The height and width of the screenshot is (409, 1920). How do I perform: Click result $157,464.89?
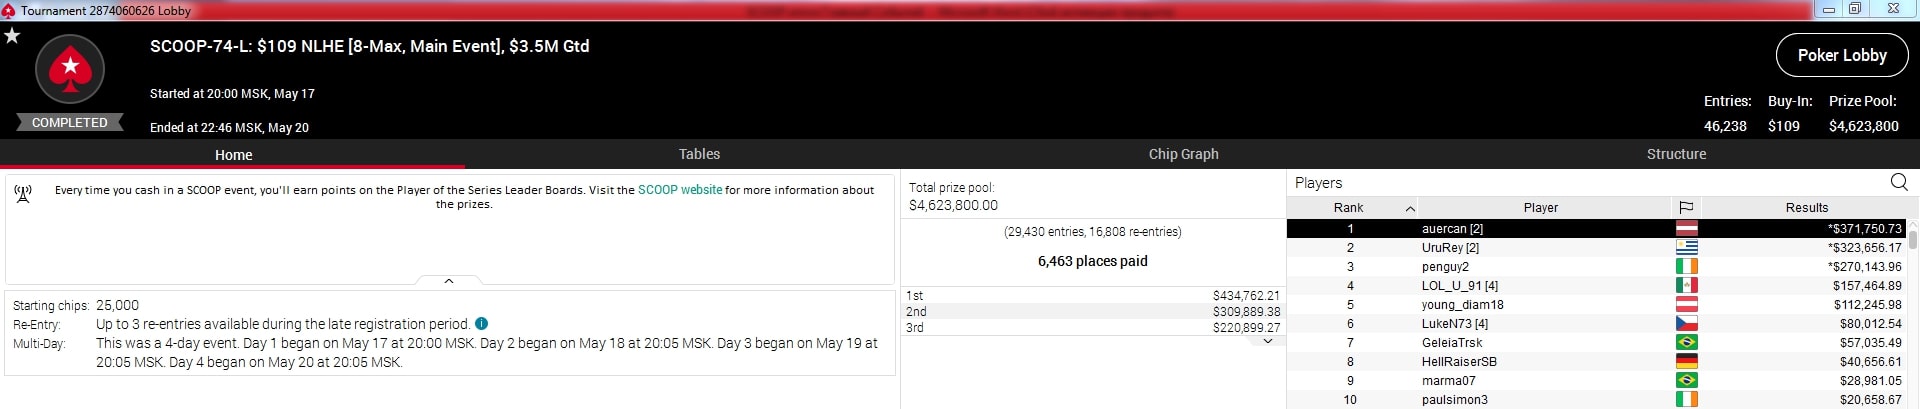tap(1867, 286)
